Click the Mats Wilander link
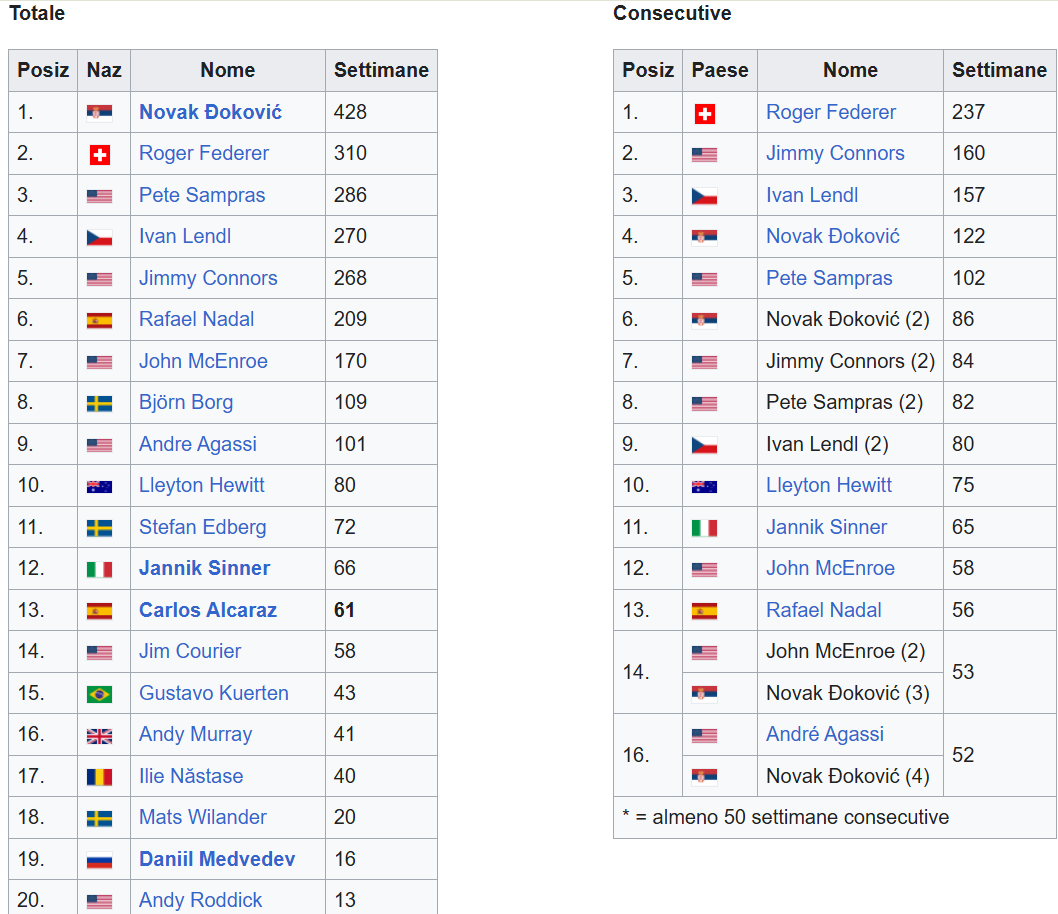The width and height of the screenshot is (1058, 914). pyautogui.click(x=203, y=817)
